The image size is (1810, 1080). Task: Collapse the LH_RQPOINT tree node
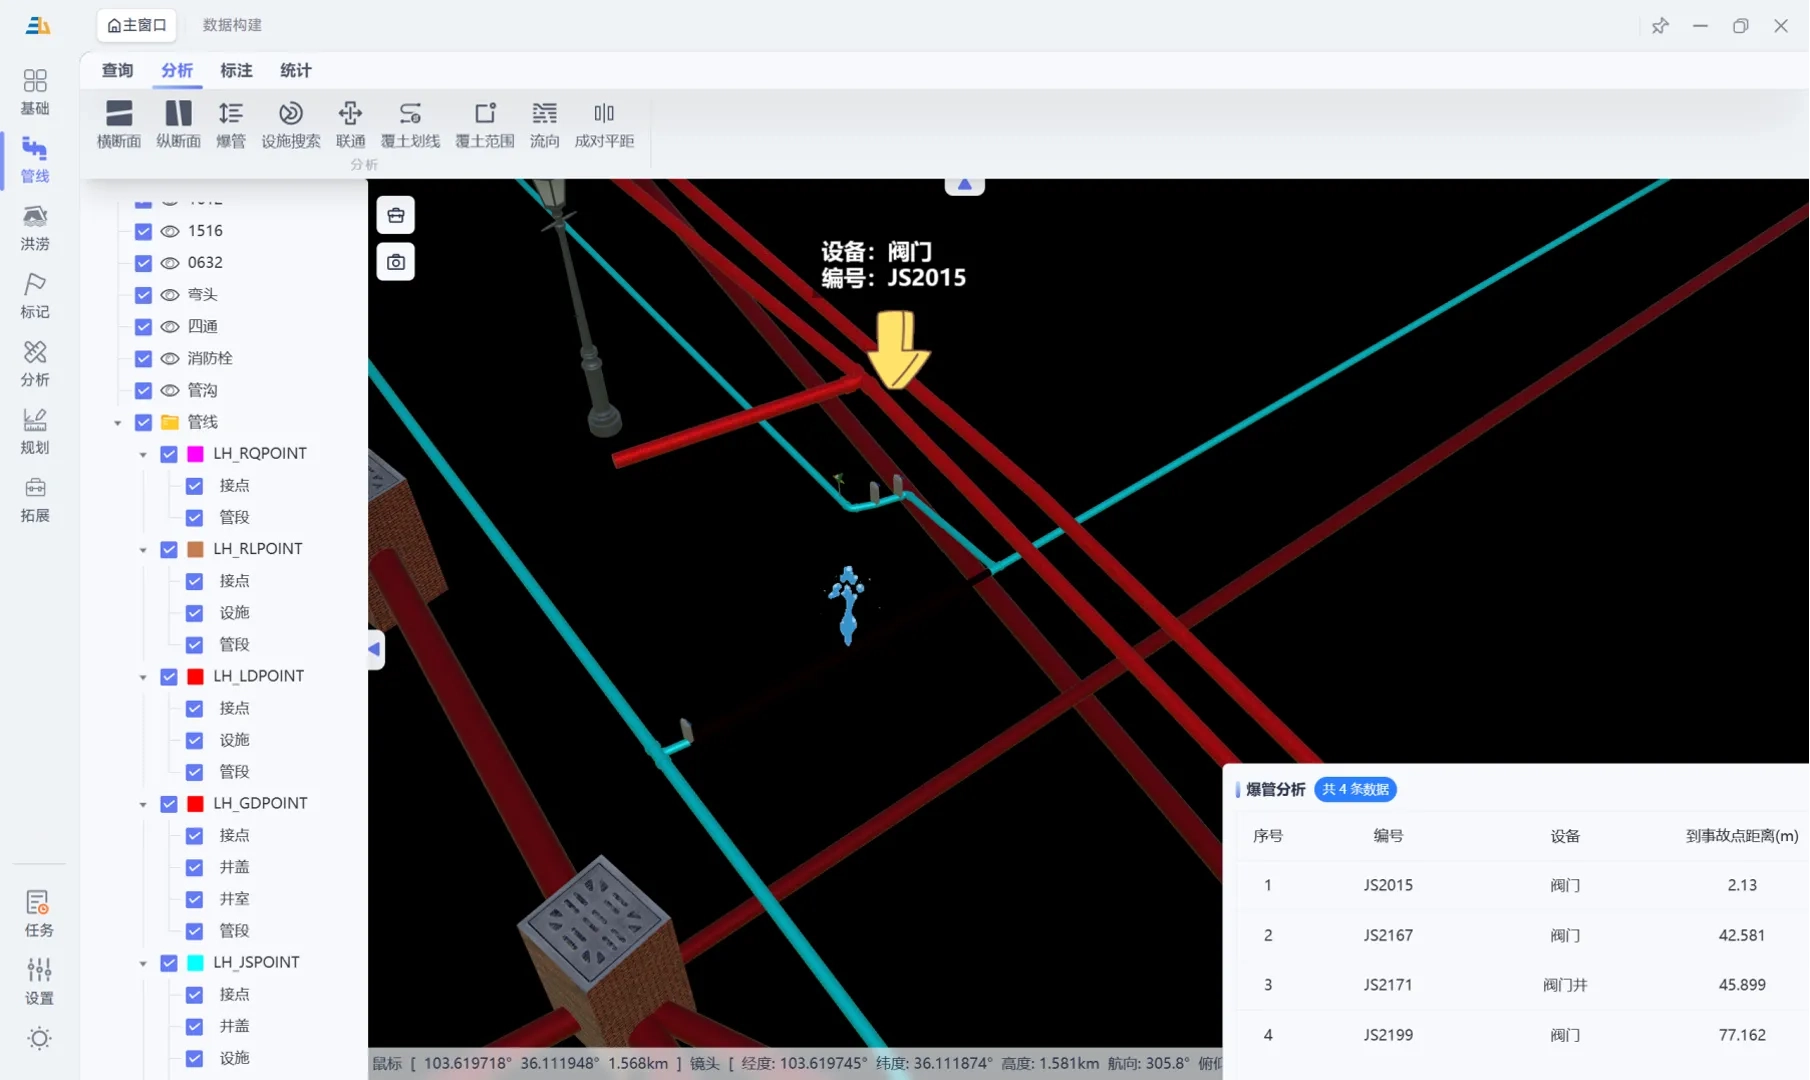coord(142,453)
